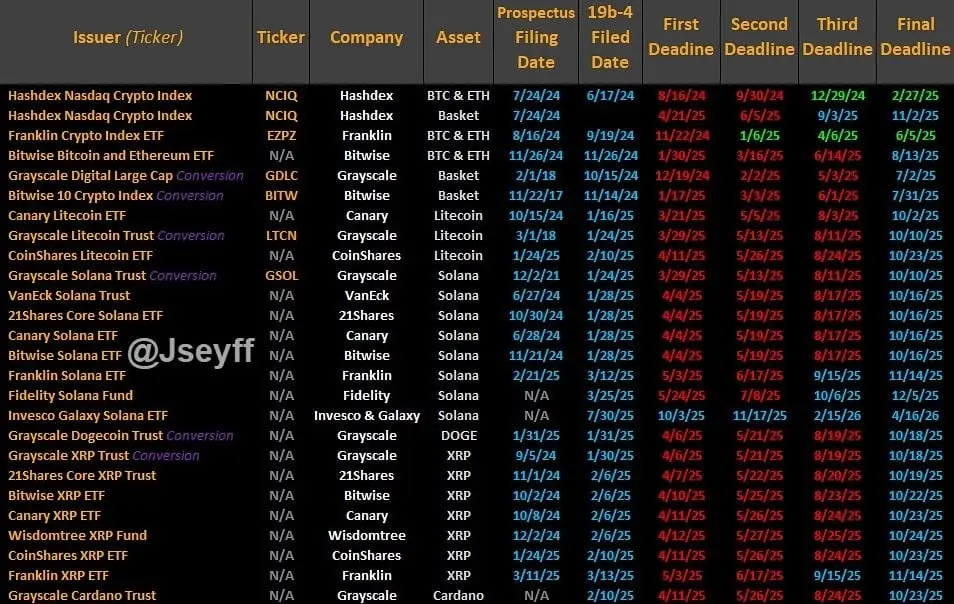Image resolution: width=954 pixels, height=604 pixels.
Task: Select the Cardano asset cell
Action: (x=459, y=595)
